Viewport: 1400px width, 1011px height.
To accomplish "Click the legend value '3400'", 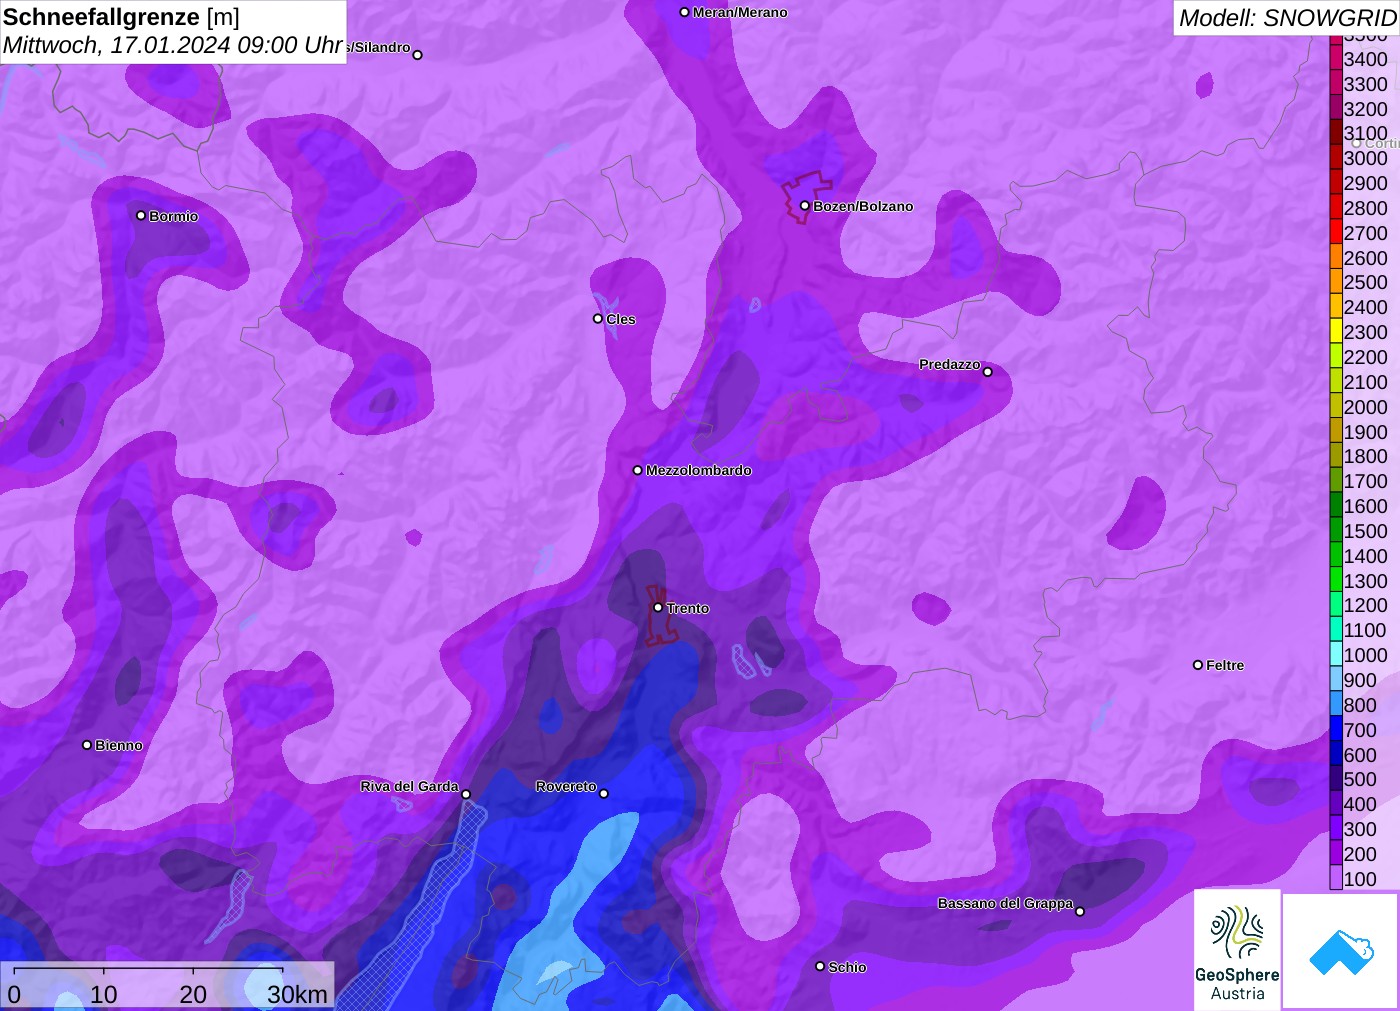I will coord(1366,59).
